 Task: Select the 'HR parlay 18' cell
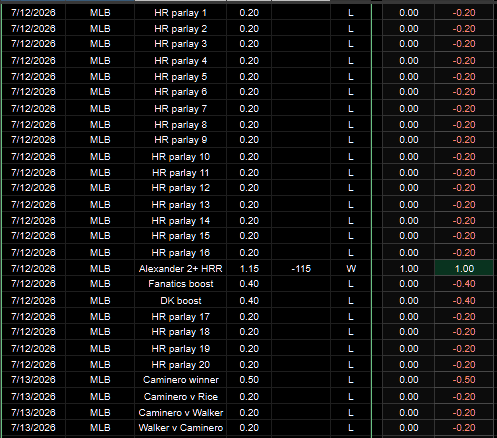point(180,332)
